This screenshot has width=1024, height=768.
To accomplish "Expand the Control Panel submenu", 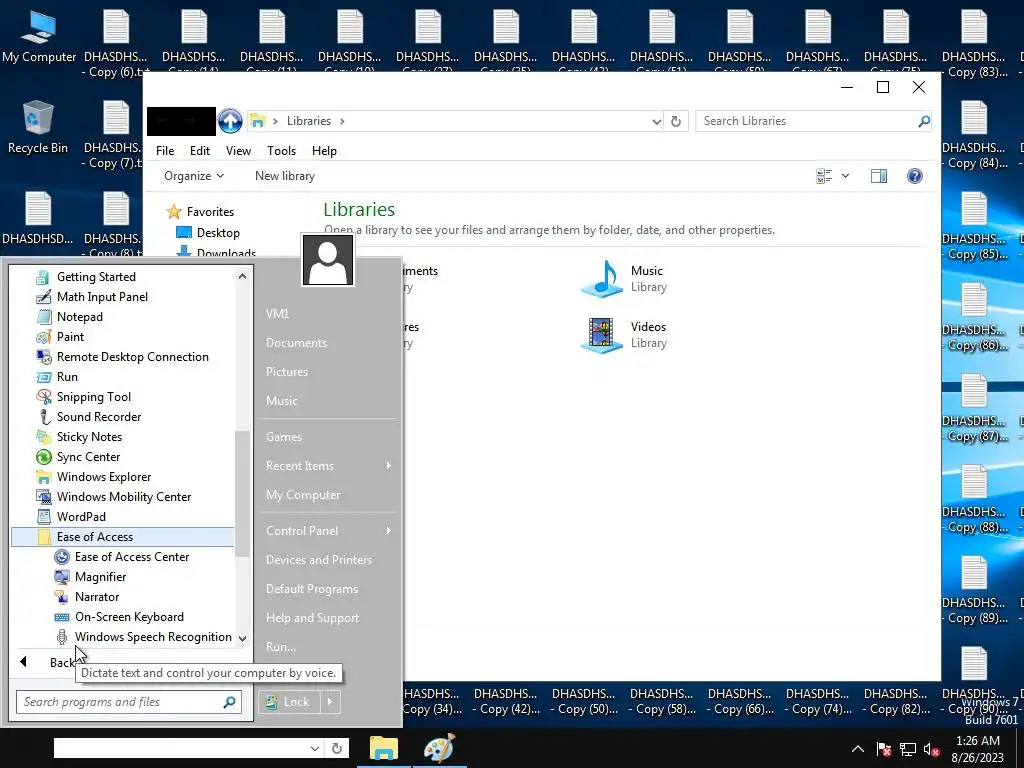I will coord(389,531).
